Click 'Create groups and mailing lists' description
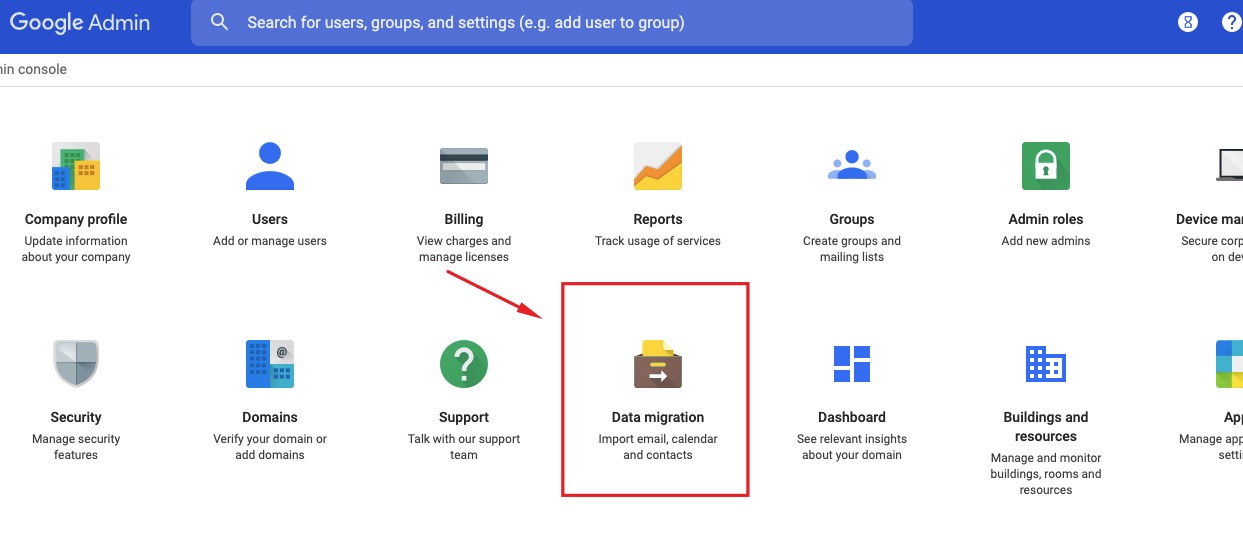The image size is (1243, 549). point(852,249)
